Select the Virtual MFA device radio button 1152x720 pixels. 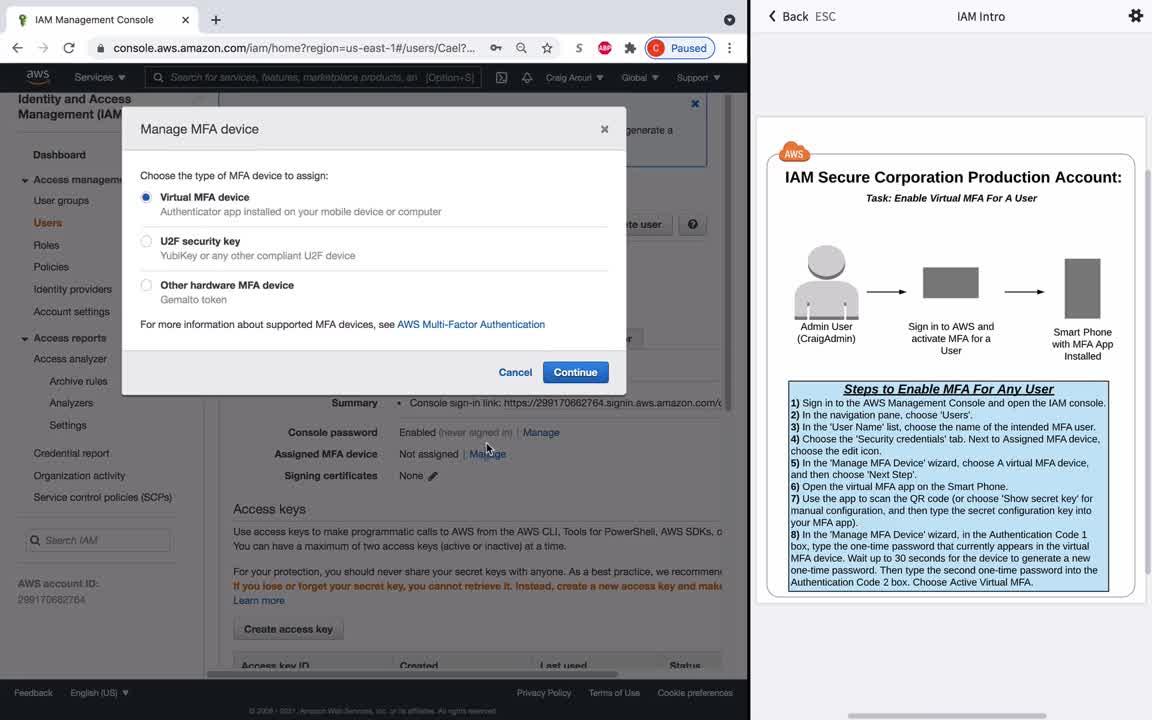[146, 197]
